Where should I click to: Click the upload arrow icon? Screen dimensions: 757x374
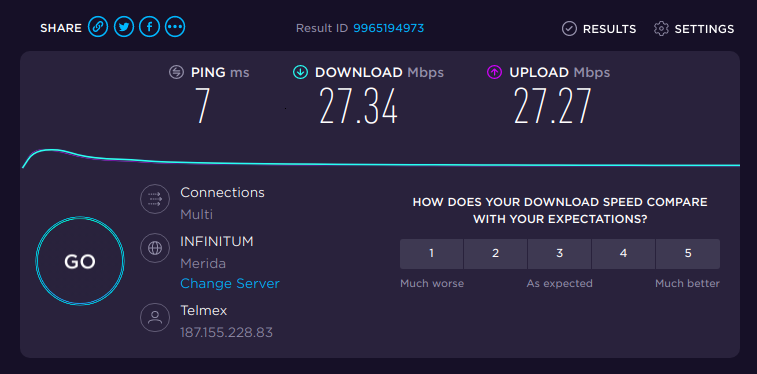[494, 72]
